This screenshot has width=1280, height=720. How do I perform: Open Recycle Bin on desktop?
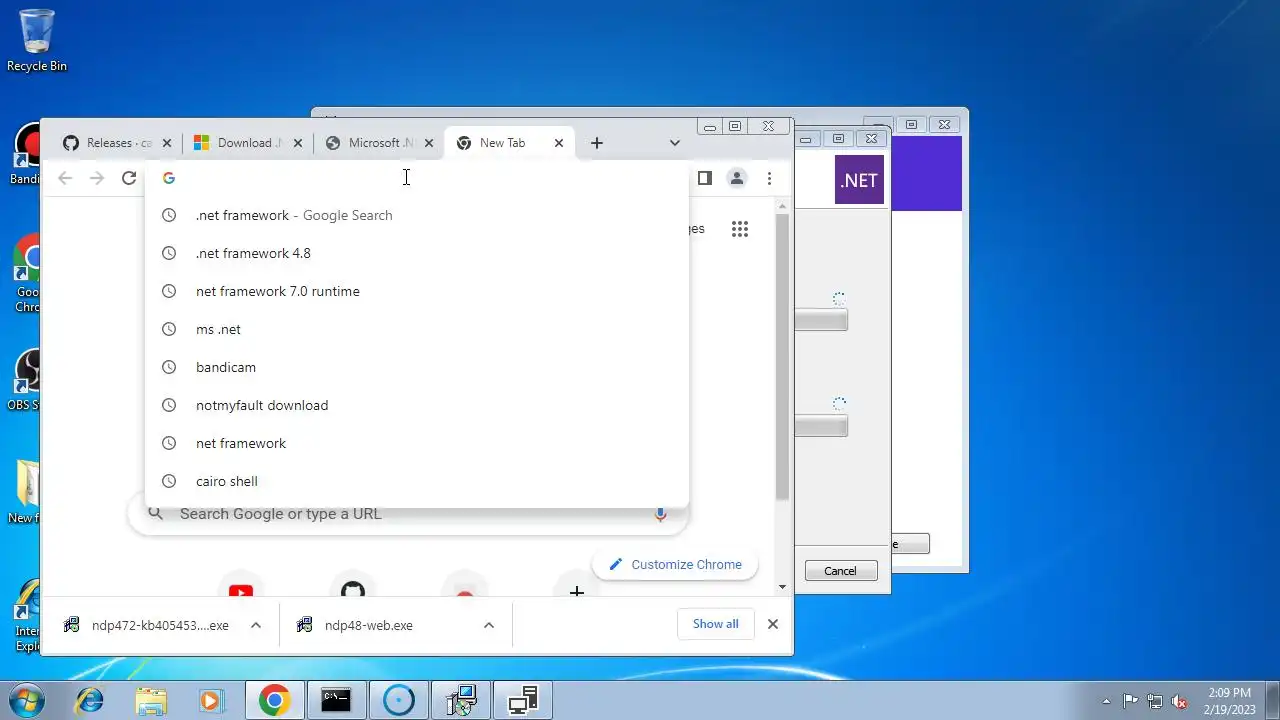coord(37,41)
